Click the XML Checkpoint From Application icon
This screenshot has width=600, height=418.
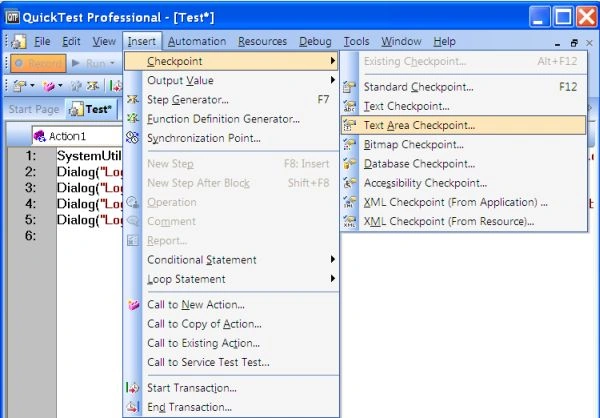coord(349,202)
